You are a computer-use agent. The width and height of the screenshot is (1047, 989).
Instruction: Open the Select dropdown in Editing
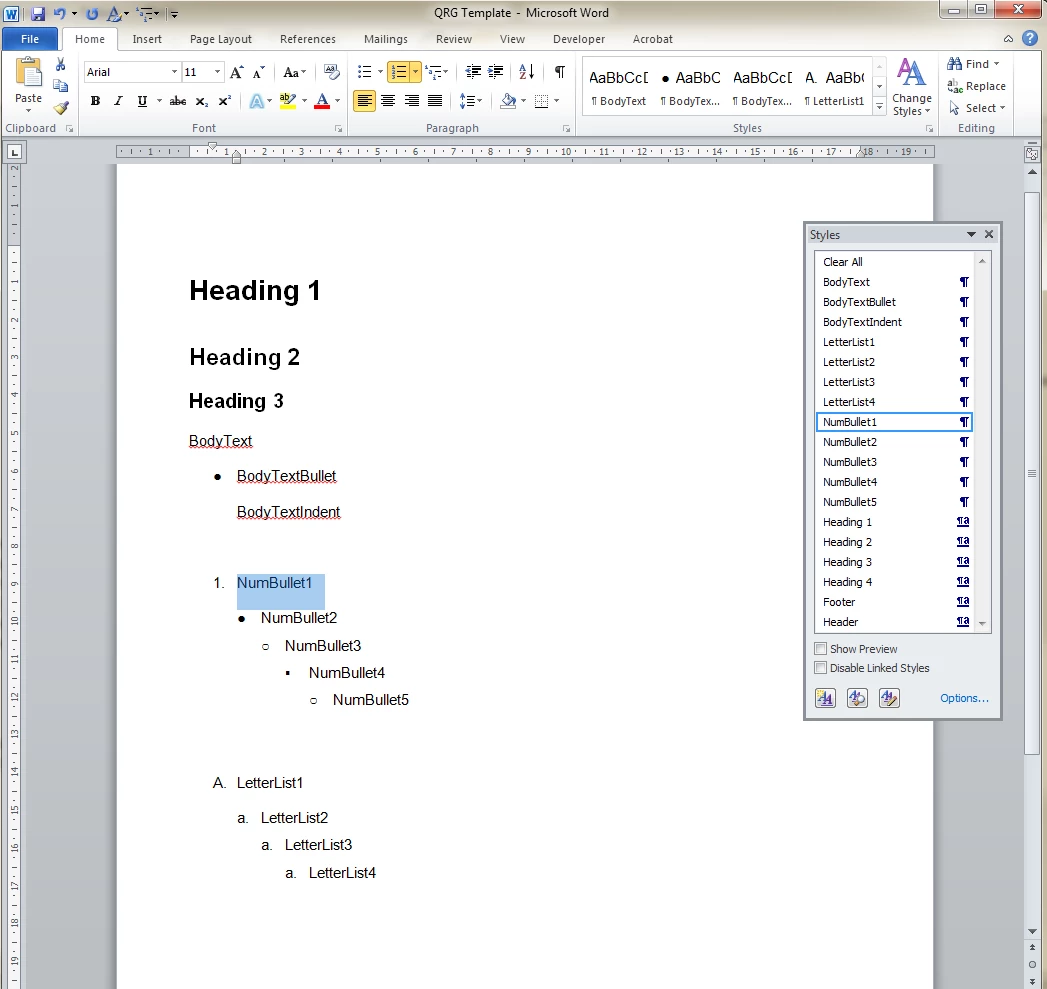tap(978, 108)
